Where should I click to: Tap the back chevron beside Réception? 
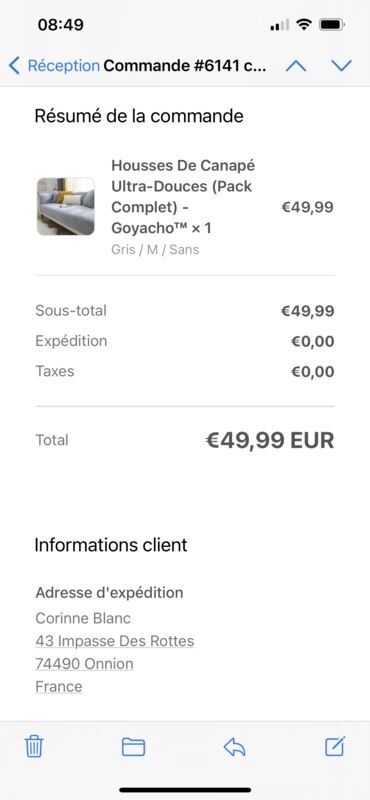tap(14, 66)
